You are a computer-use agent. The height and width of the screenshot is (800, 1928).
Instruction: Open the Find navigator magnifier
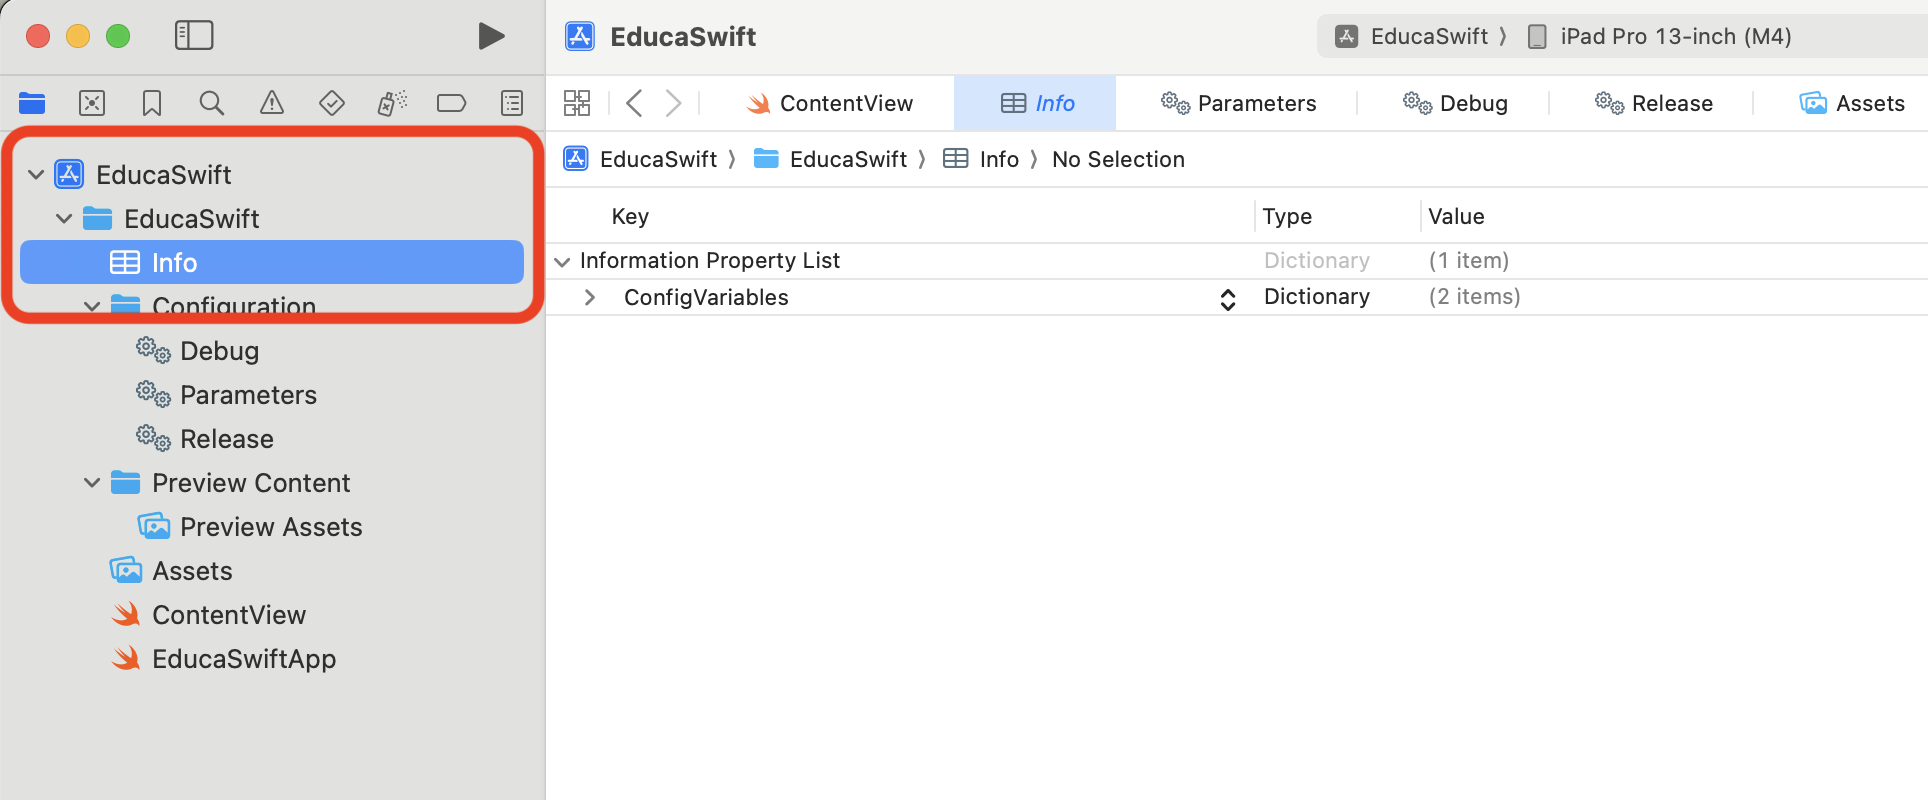point(212,103)
